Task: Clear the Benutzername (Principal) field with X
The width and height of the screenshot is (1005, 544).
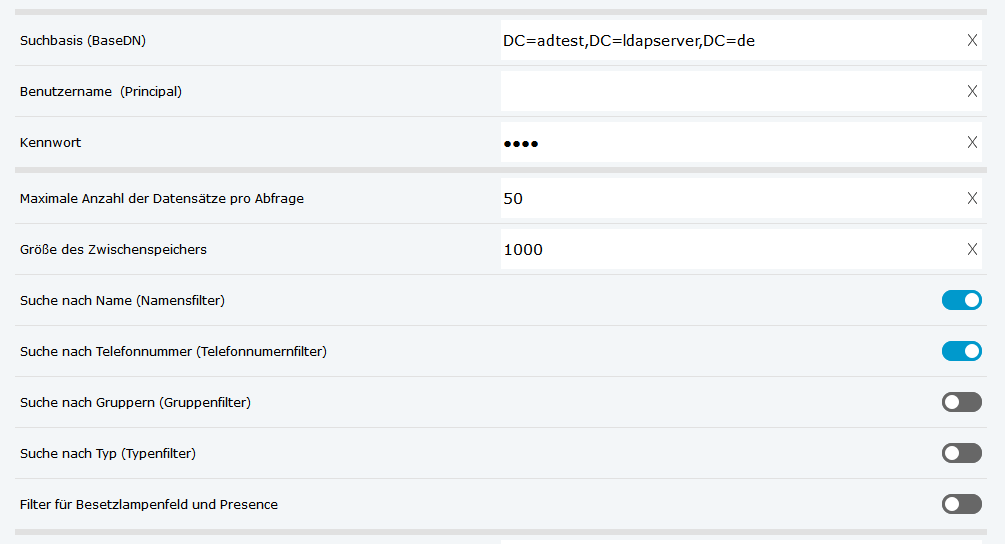Action: tap(972, 91)
